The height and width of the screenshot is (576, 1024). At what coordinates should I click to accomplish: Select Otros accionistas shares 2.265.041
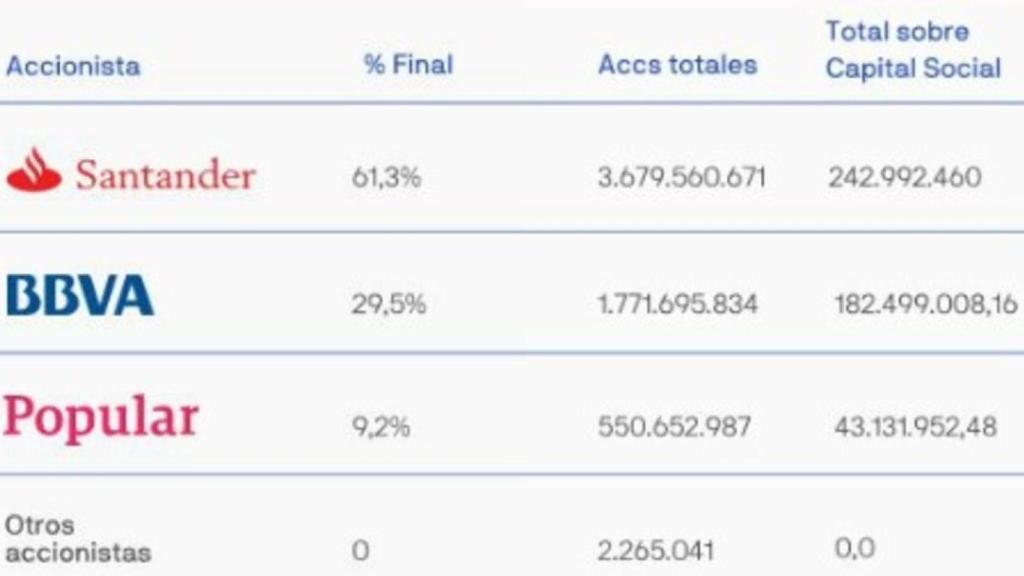[656, 549]
